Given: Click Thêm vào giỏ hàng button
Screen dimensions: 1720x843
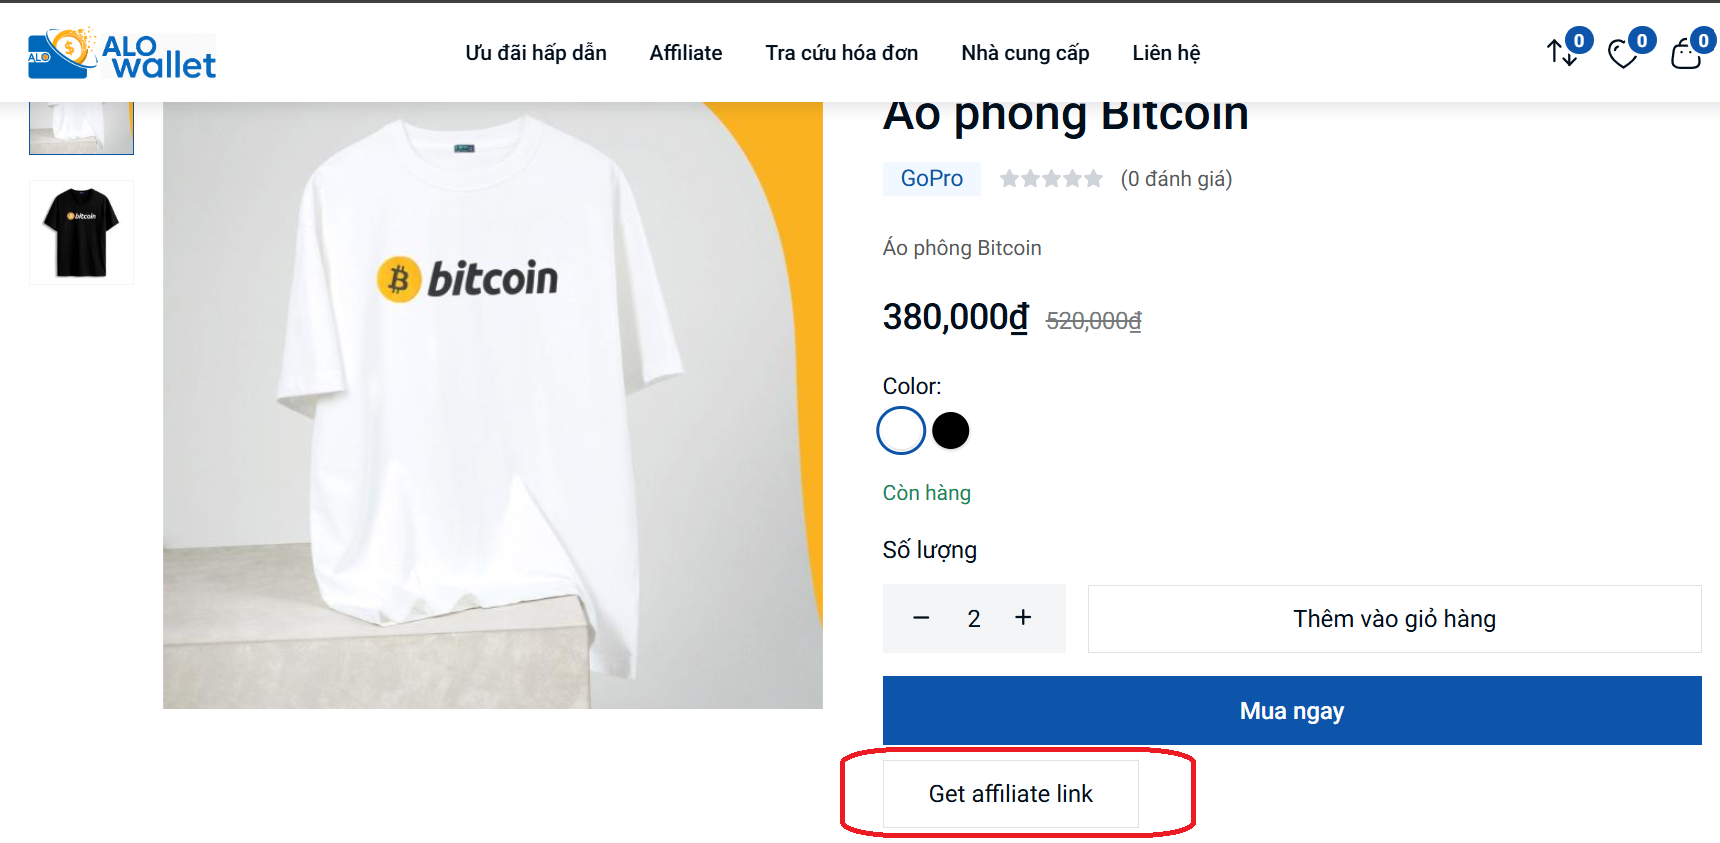Looking at the screenshot, I should pyautogui.click(x=1394, y=619).
